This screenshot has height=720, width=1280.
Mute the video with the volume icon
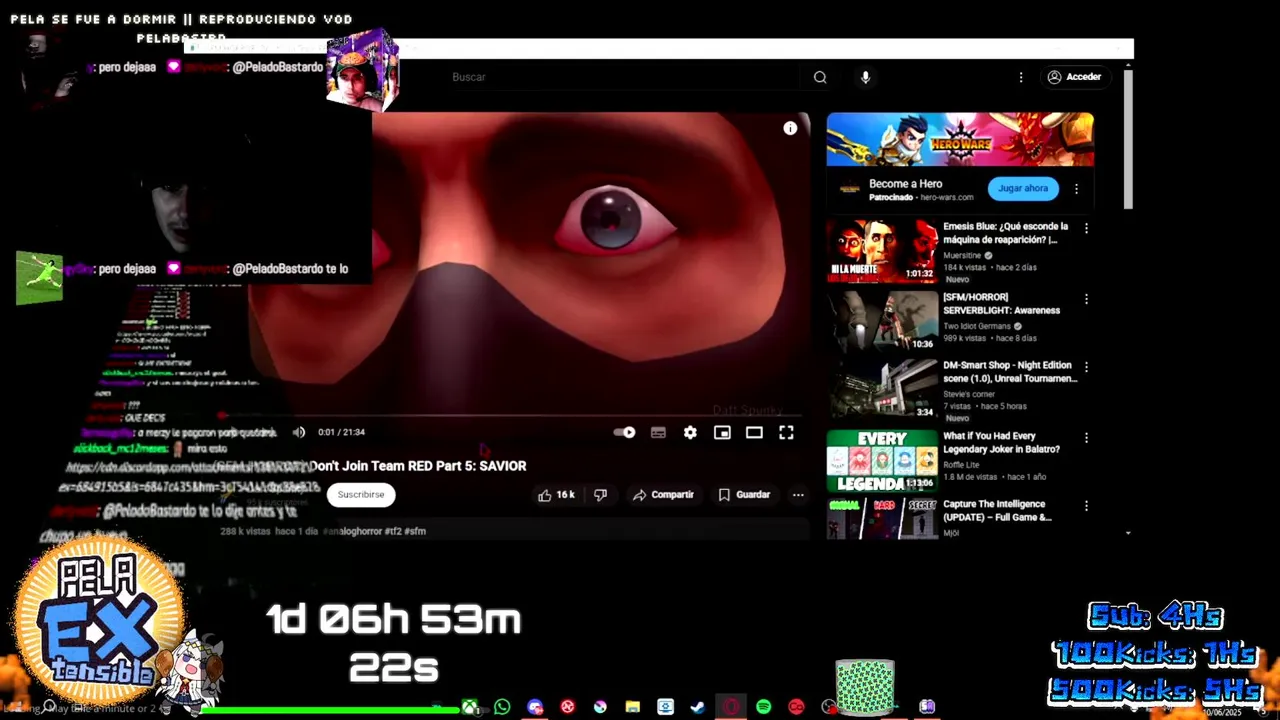(x=298, y=432)
